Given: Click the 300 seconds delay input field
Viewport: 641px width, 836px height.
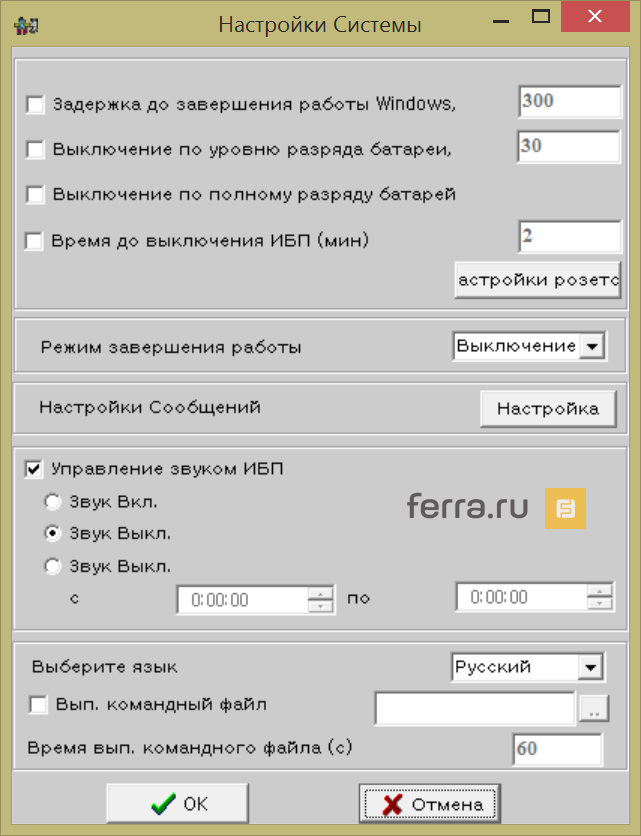Looking at the screenshot, I should pos(568,101).
